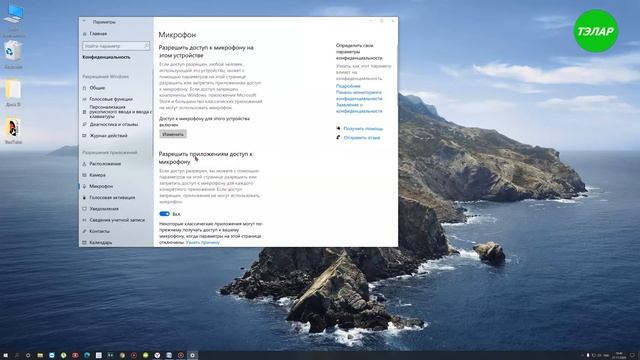Click the Разрешения Windows group label

pos(105,76)
